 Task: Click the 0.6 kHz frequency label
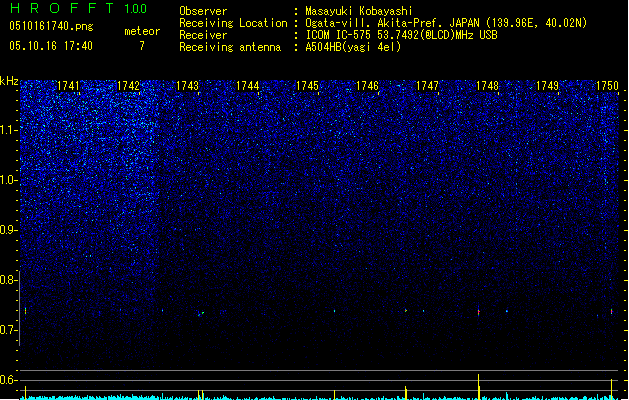coord(8,380)
